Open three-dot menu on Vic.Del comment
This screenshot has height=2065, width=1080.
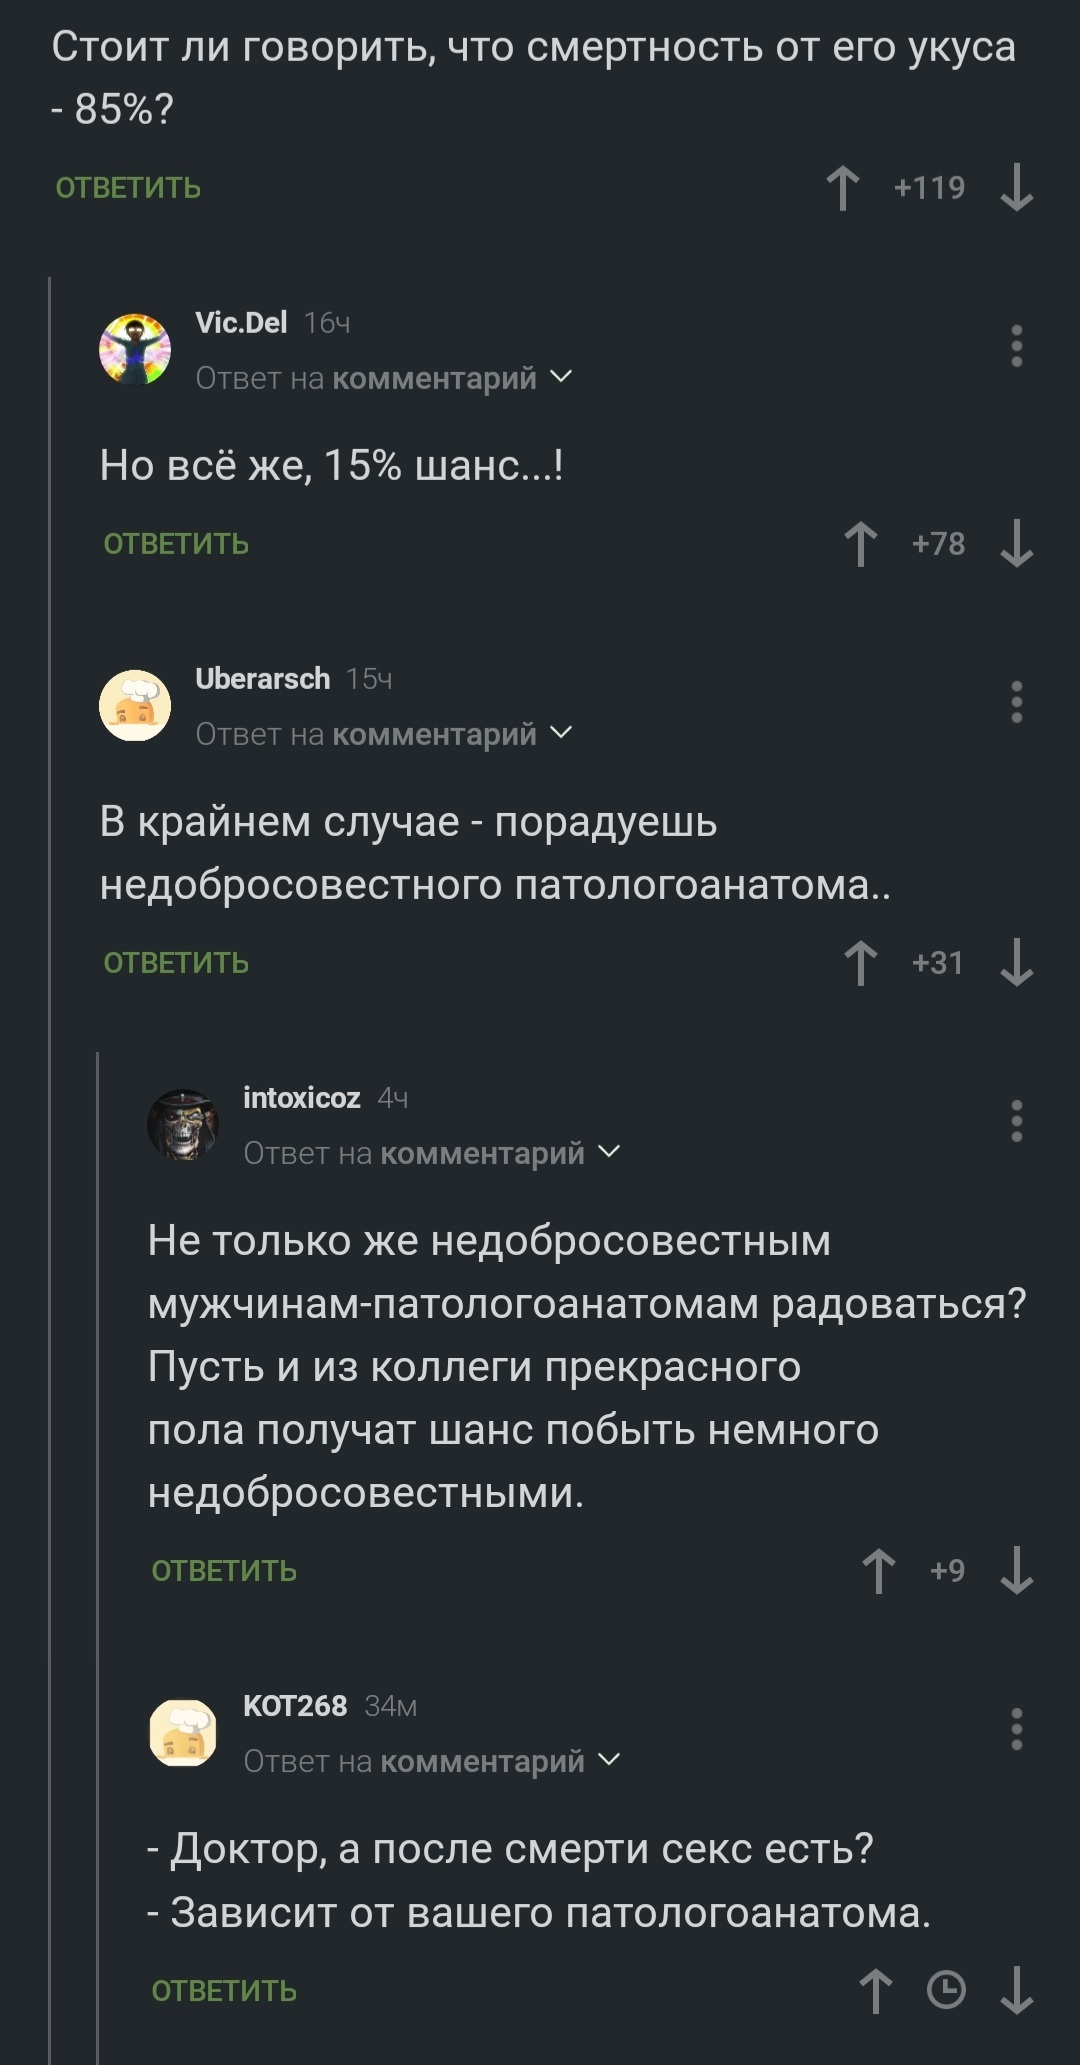coord(1017,346)
